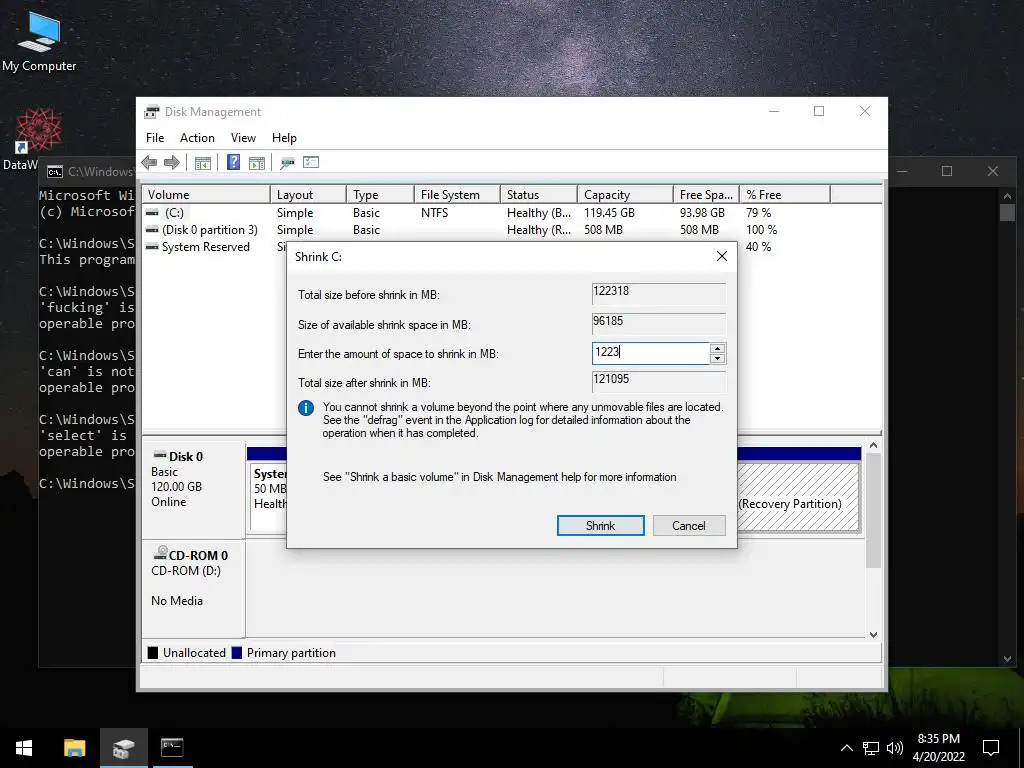This screenshot has height=768, width=1024.
Task: Click the Forward arrow in Disk Management toolbar
Action: tap(172, 163)
